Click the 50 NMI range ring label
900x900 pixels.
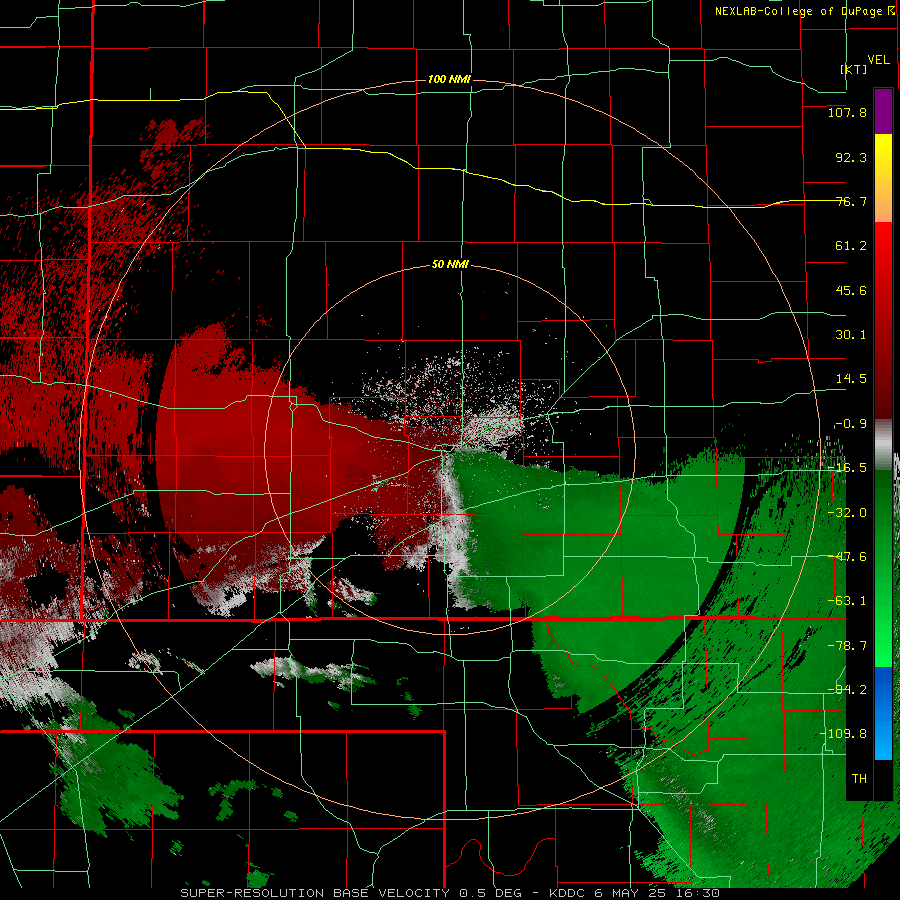[450, 265]
